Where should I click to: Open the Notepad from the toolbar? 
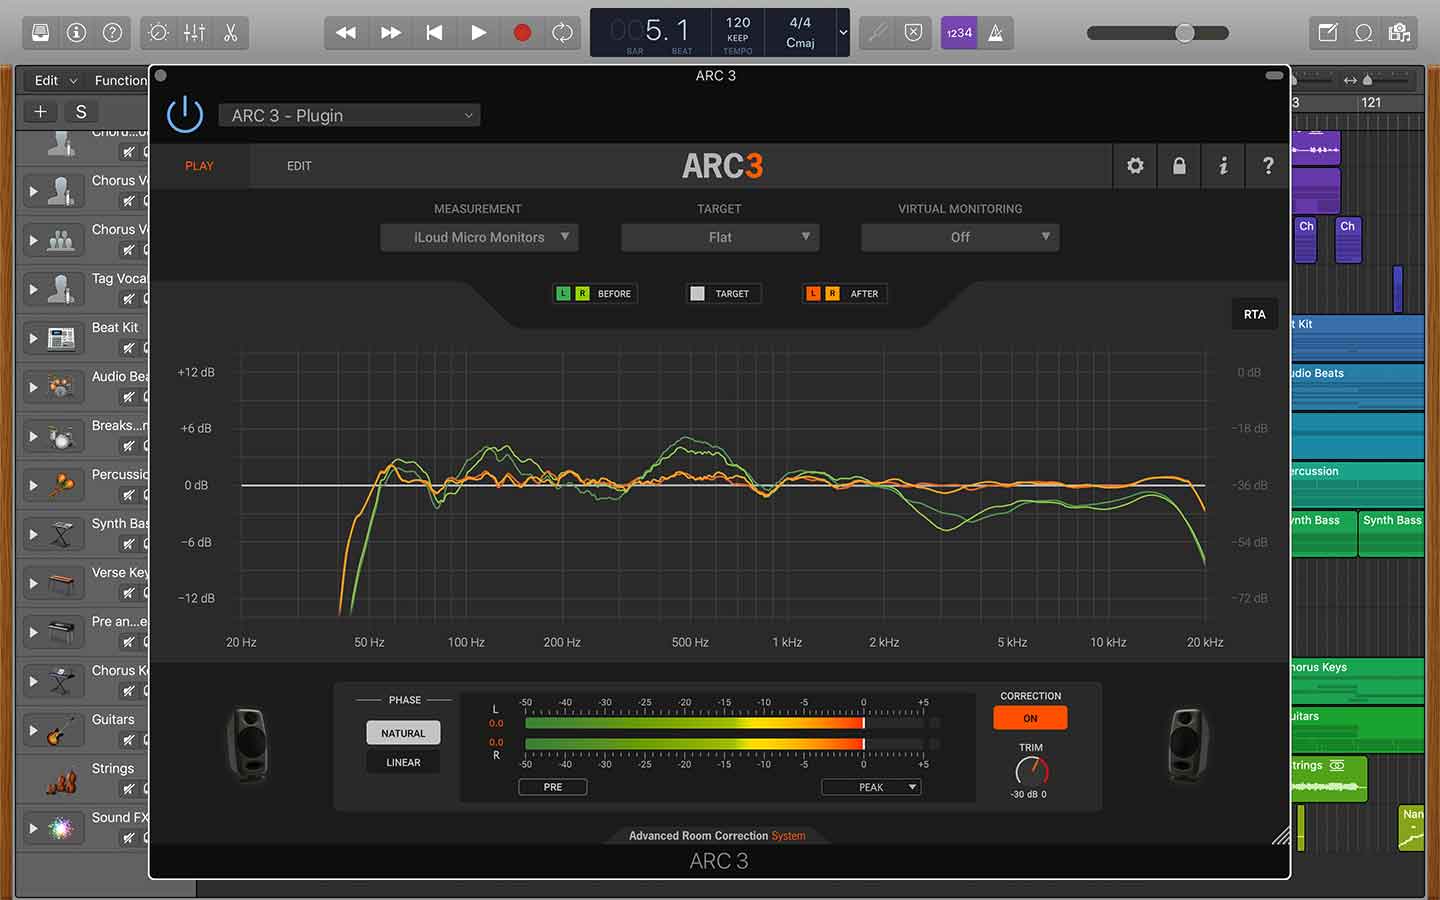(1327, 33)
